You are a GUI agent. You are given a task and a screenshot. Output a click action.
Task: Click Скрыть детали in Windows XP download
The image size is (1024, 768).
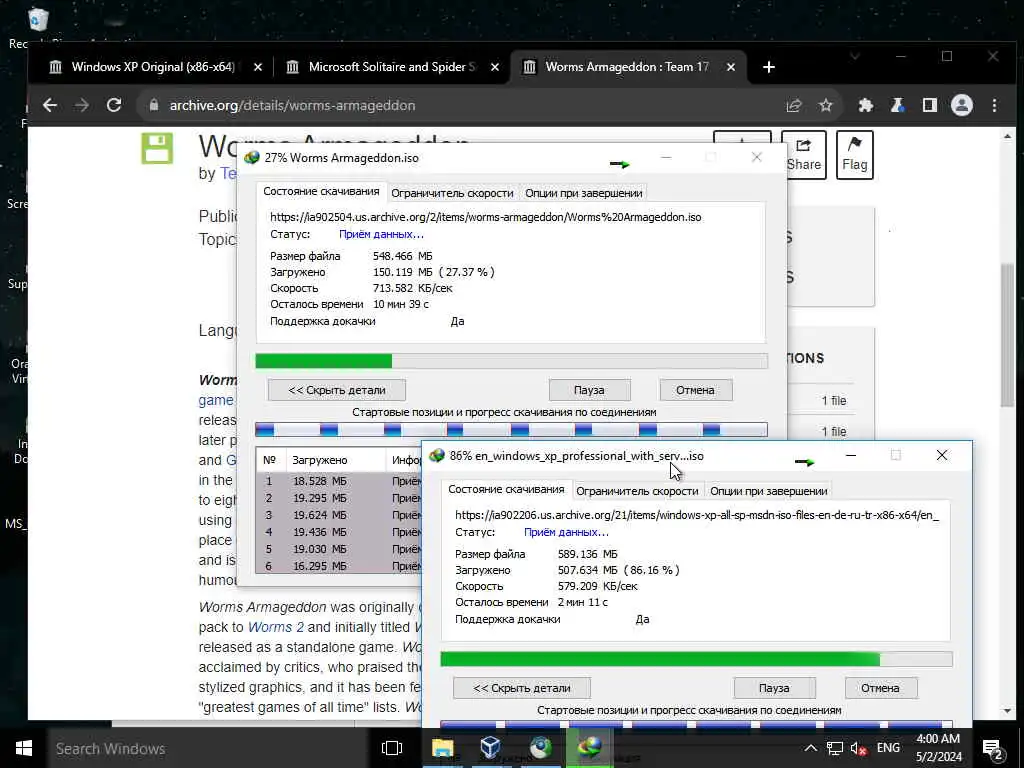(521, 688)
